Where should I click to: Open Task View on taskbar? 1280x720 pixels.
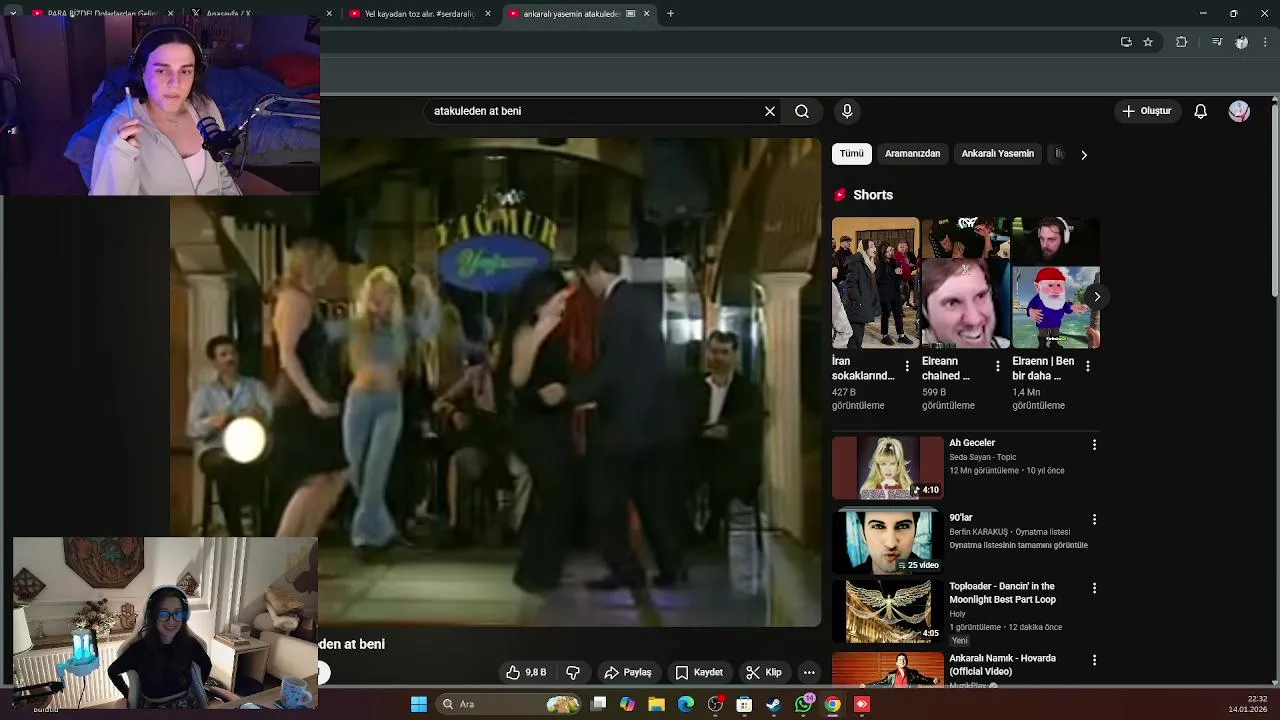[x=599, y=704]
